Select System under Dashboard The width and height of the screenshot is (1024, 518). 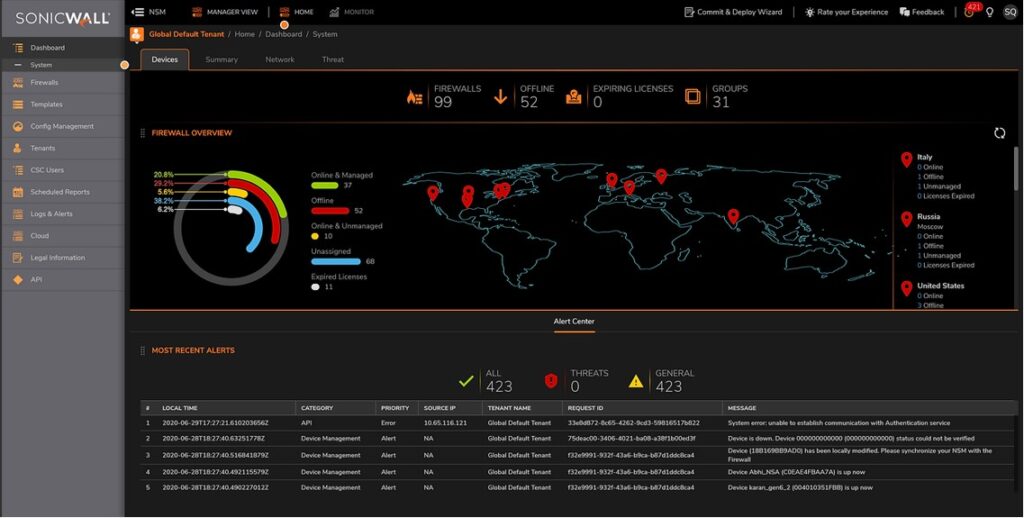pos(63,65)
